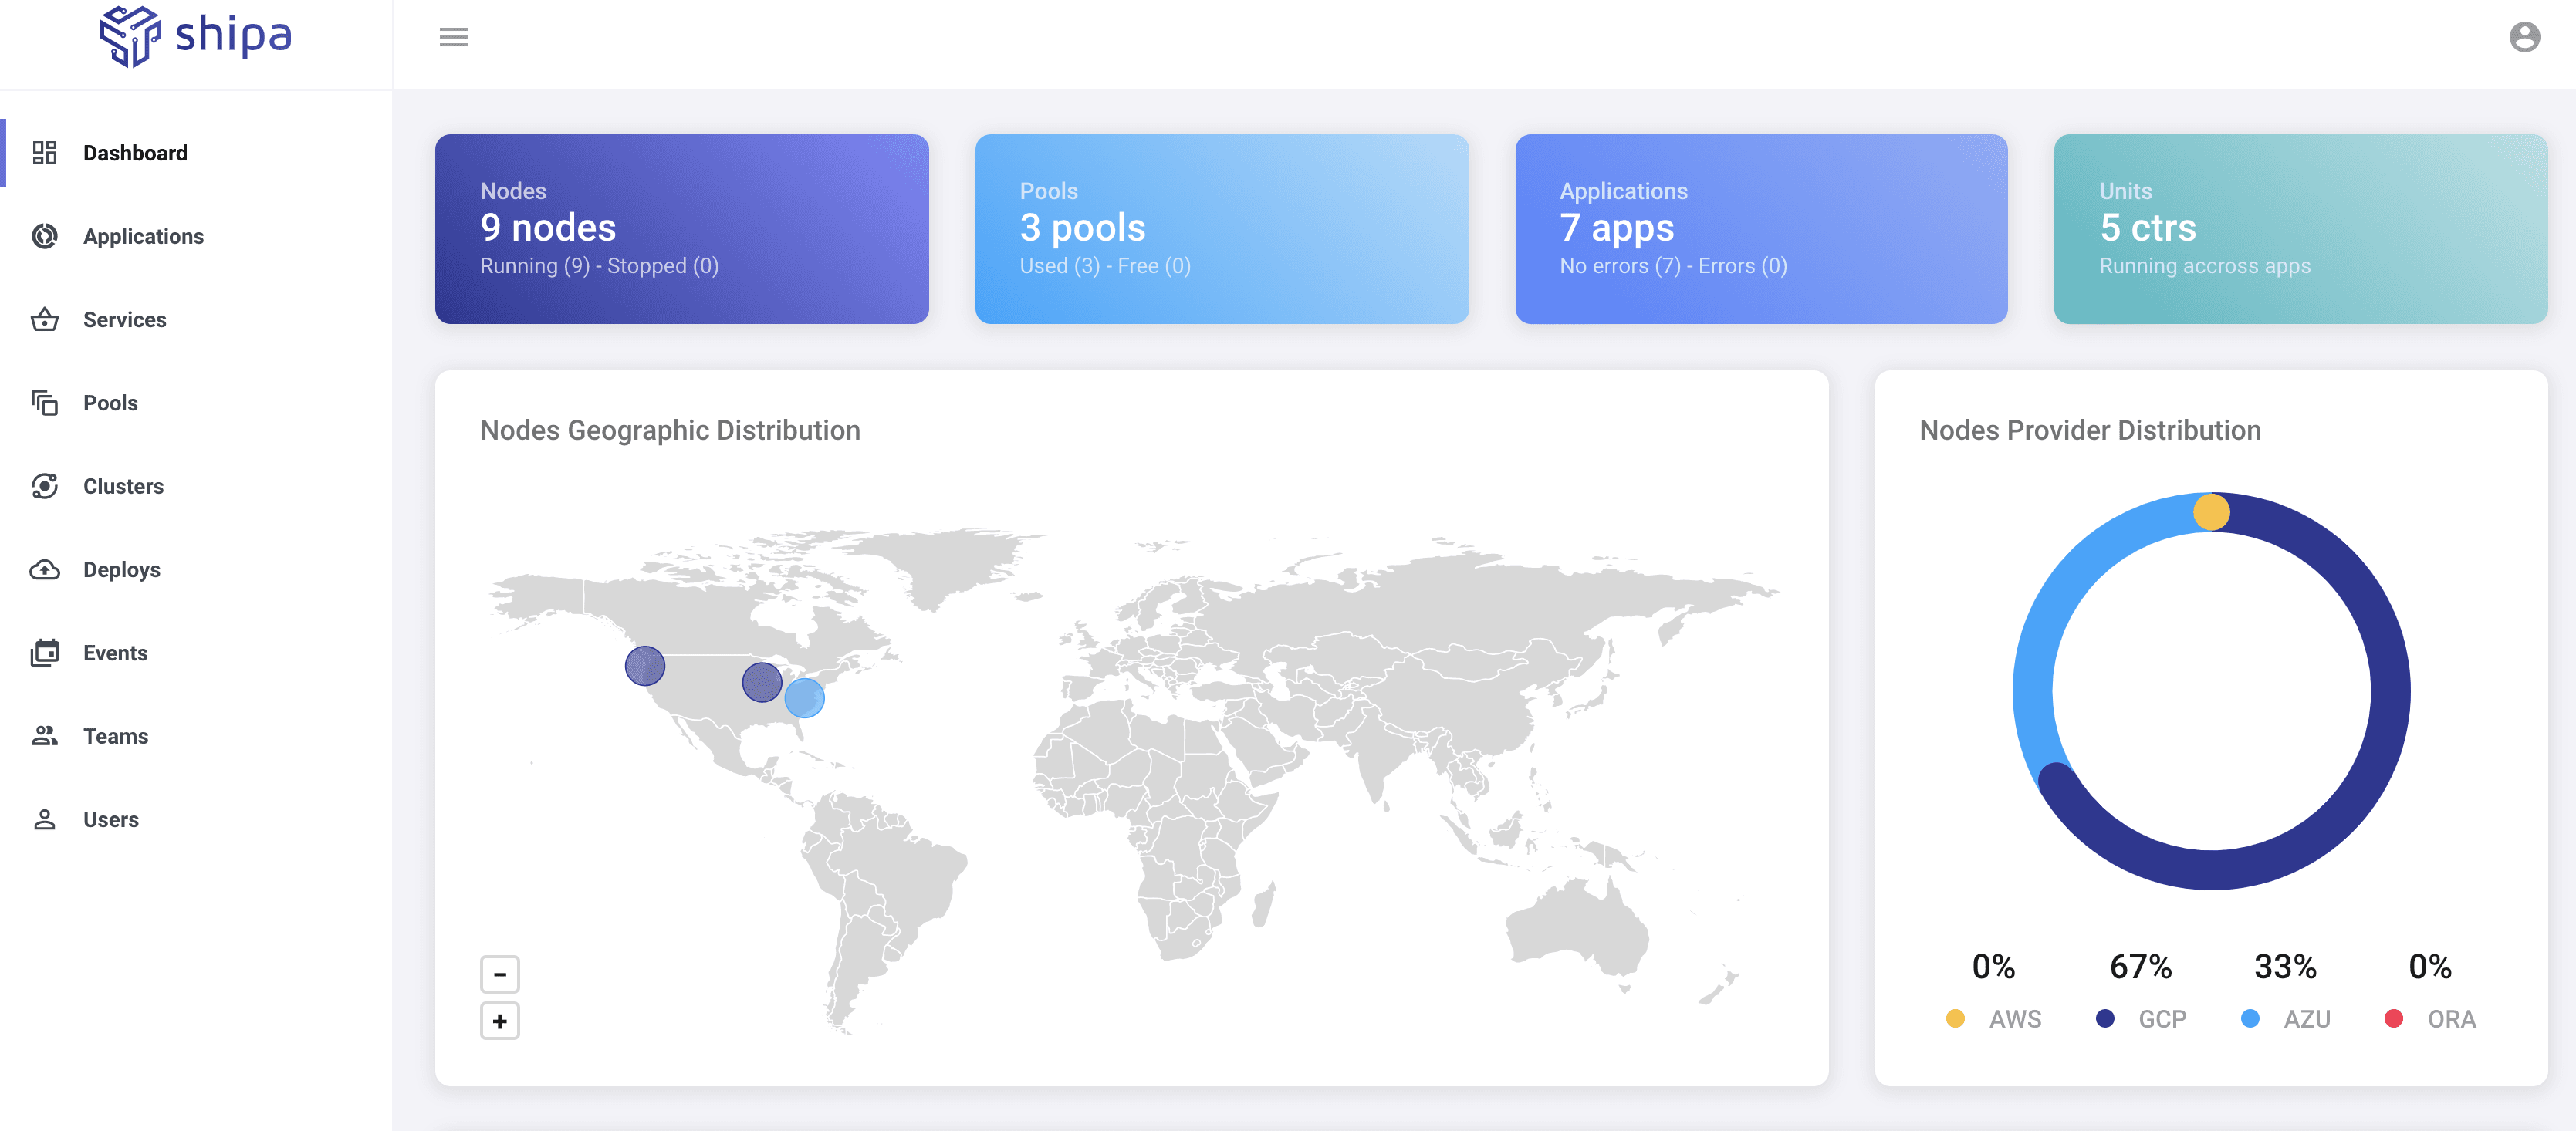Screen dimensions: 2576x1131
Task: Open the Users section from sidebar
Action: point(110,819)
